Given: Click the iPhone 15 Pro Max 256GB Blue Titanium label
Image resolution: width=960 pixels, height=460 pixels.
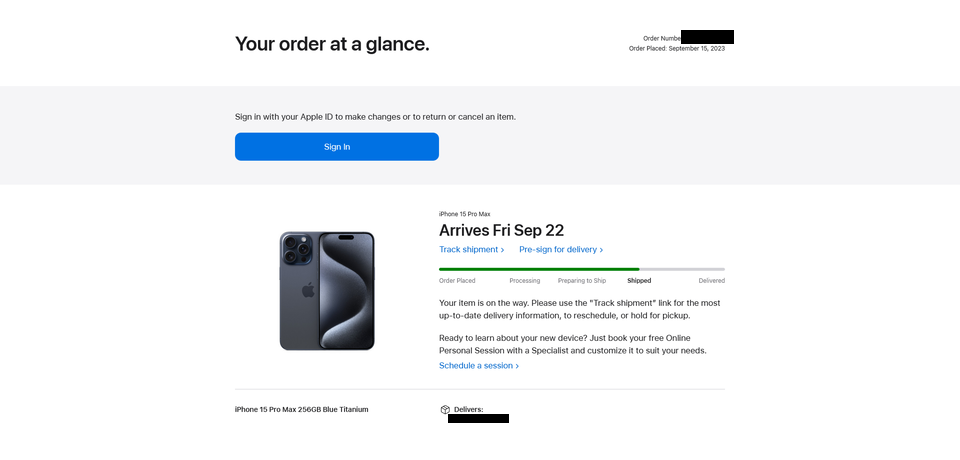Looking at the screenshot, I should coord(302,410).
